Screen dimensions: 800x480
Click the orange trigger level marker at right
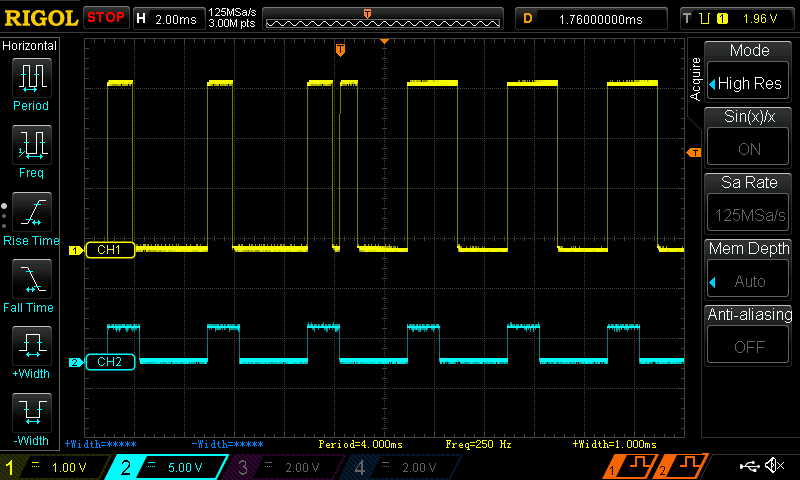pyautogui.click(x=694, y=153)
